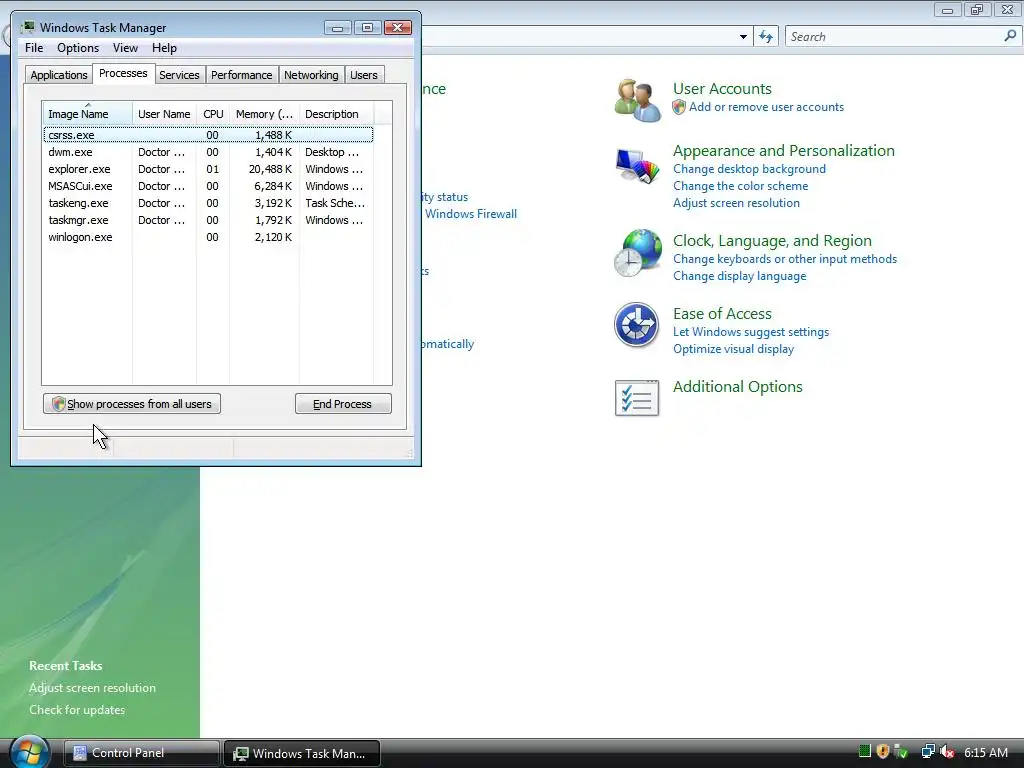1024x768 pixels.
Task: Click Show processes from all users button
Action: [132, 404]
